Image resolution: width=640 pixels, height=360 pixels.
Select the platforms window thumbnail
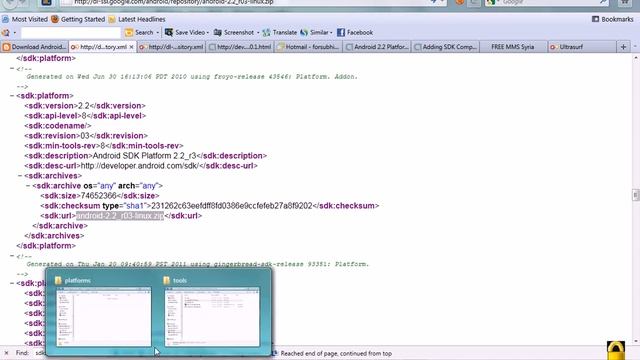[103, 316]
